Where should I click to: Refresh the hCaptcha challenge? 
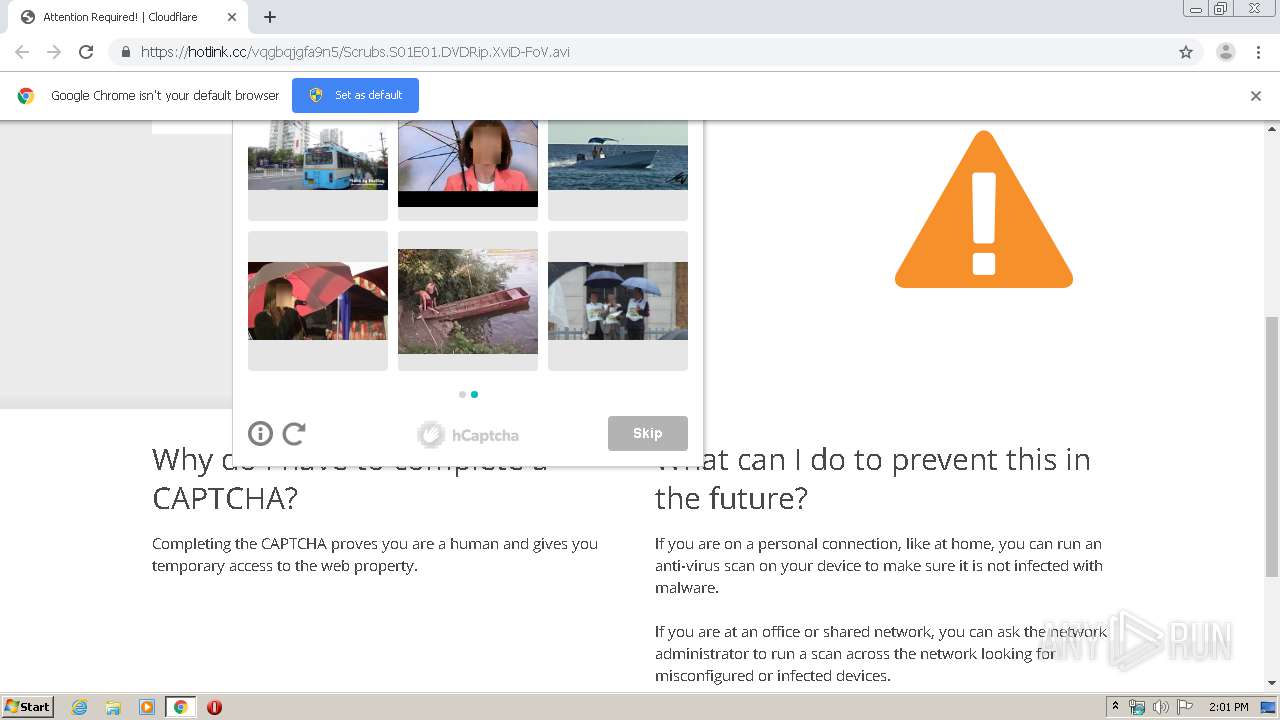[294, 433]
